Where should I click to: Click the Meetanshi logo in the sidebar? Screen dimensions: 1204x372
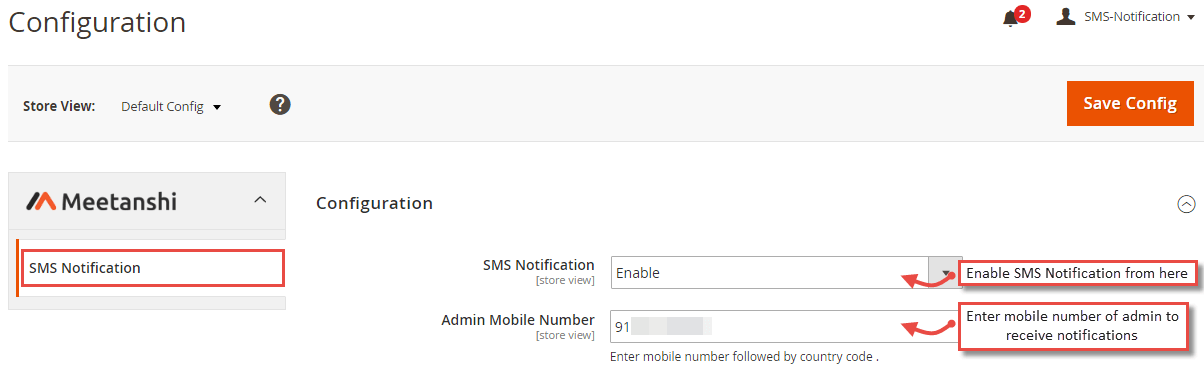101,201
